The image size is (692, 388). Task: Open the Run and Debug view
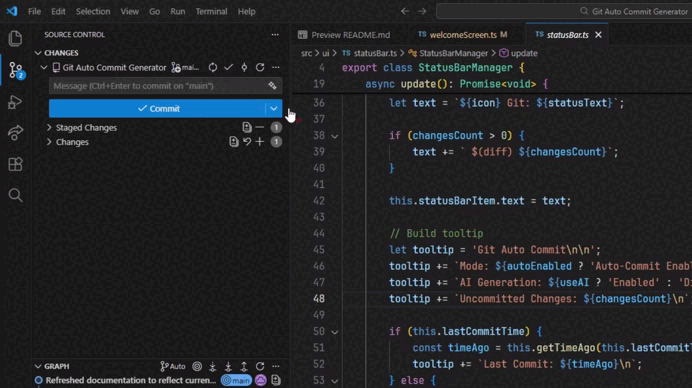pos(15,102)
